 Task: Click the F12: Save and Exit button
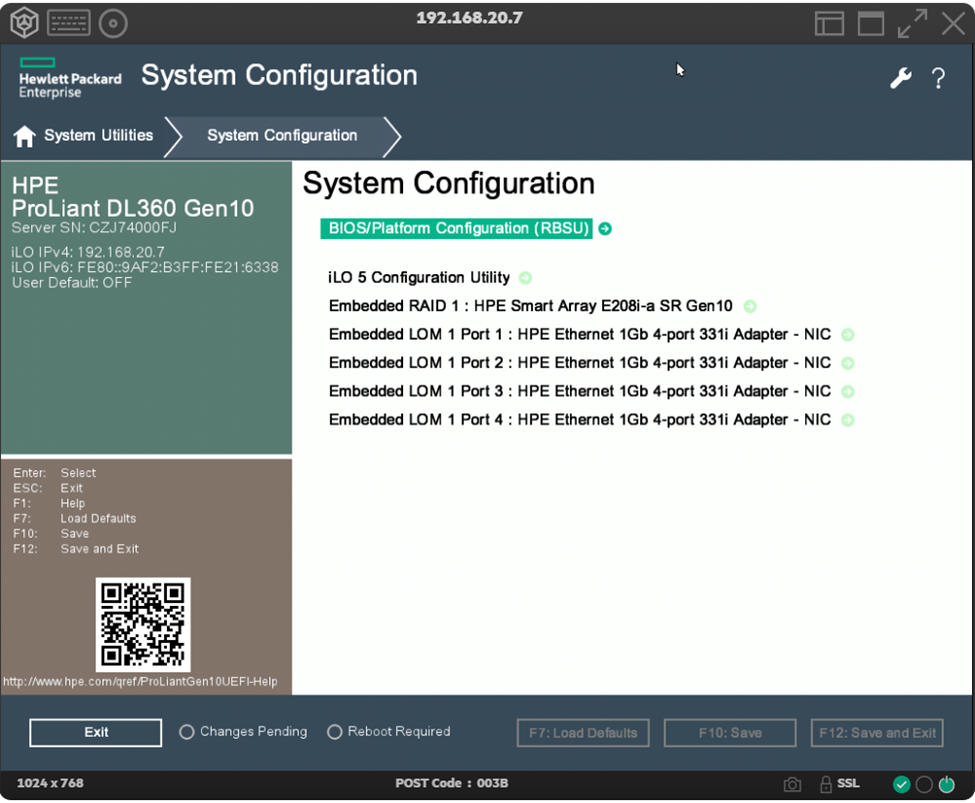[877, 733]
